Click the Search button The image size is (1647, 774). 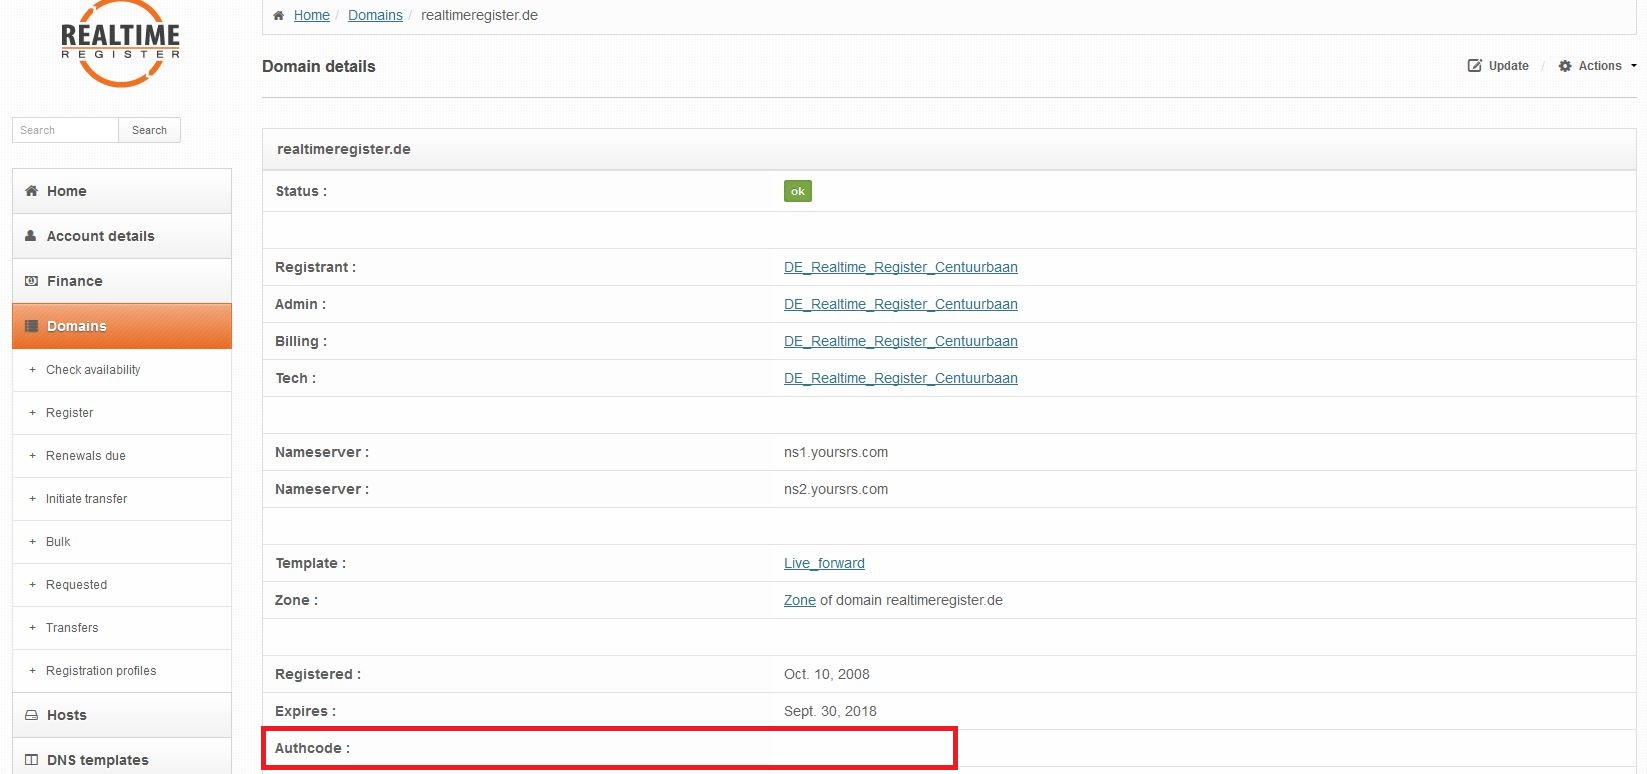click(x=149, y=130)
